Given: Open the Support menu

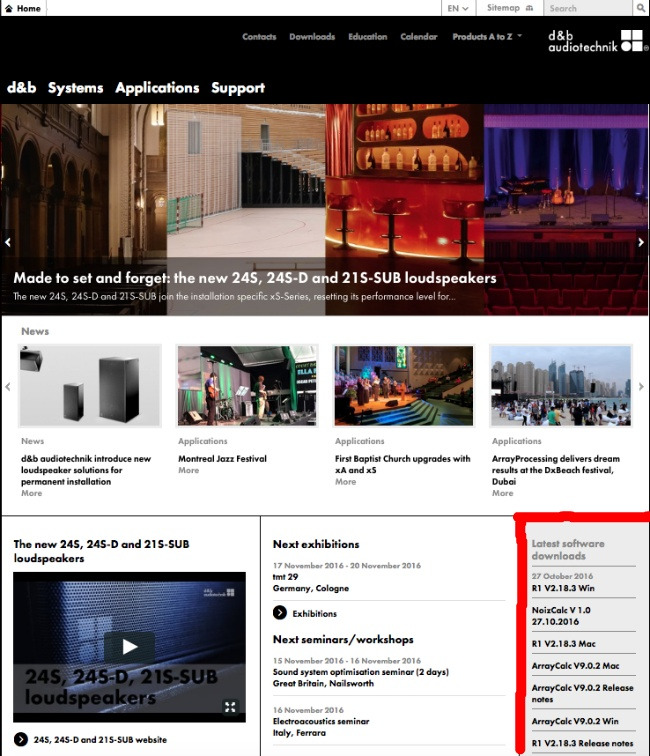Looking at the screenshot, I should click(x=238, y=88).
